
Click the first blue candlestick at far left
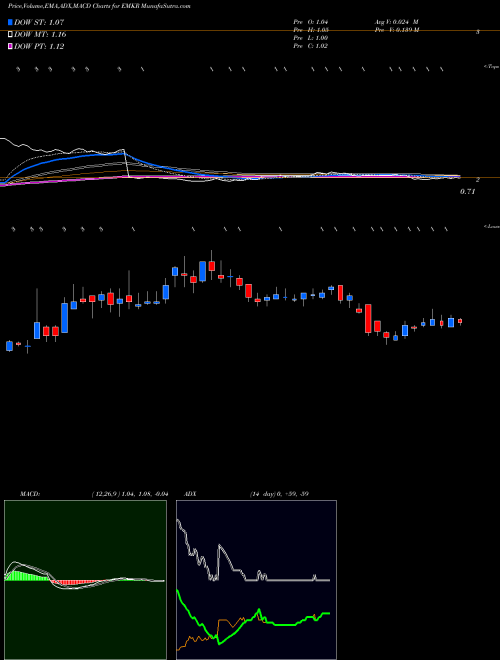9,346
